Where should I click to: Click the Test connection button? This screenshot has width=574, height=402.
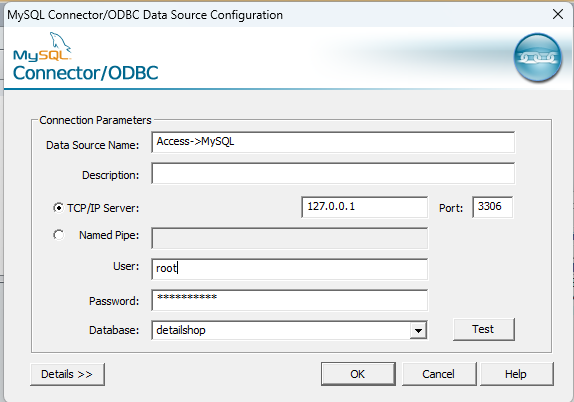tap(483, 329)
